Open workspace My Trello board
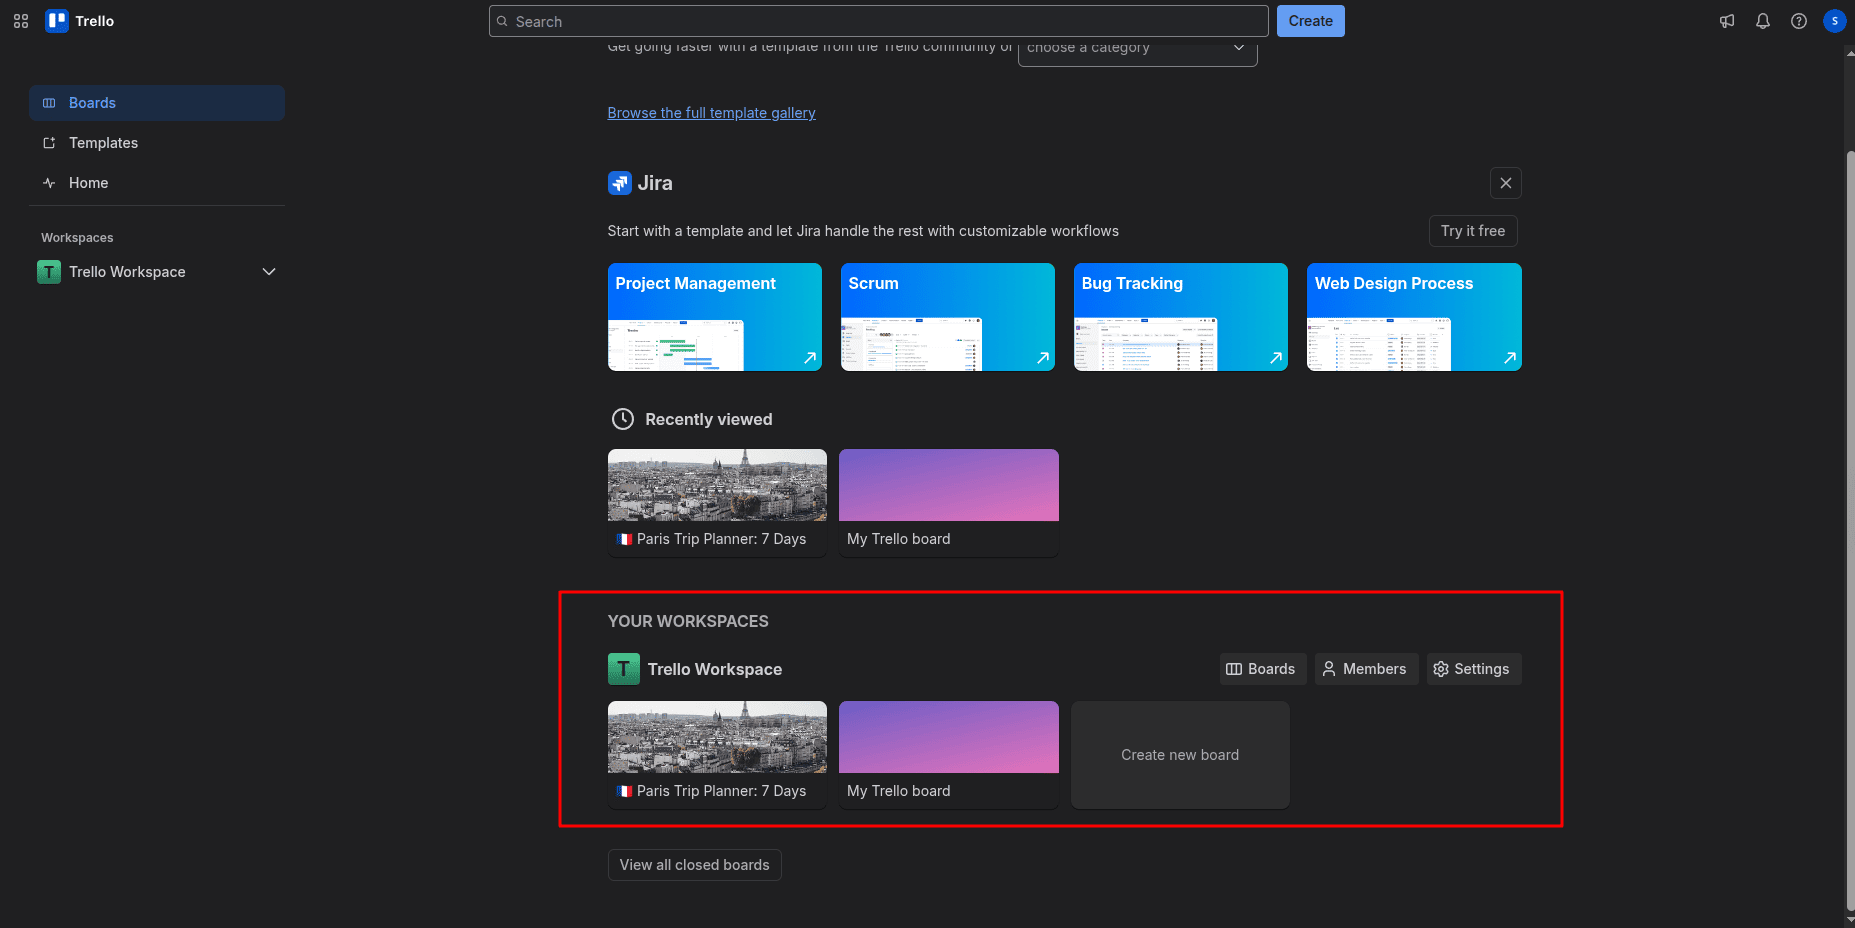The image size is (1855, 928). pos(949,755)
